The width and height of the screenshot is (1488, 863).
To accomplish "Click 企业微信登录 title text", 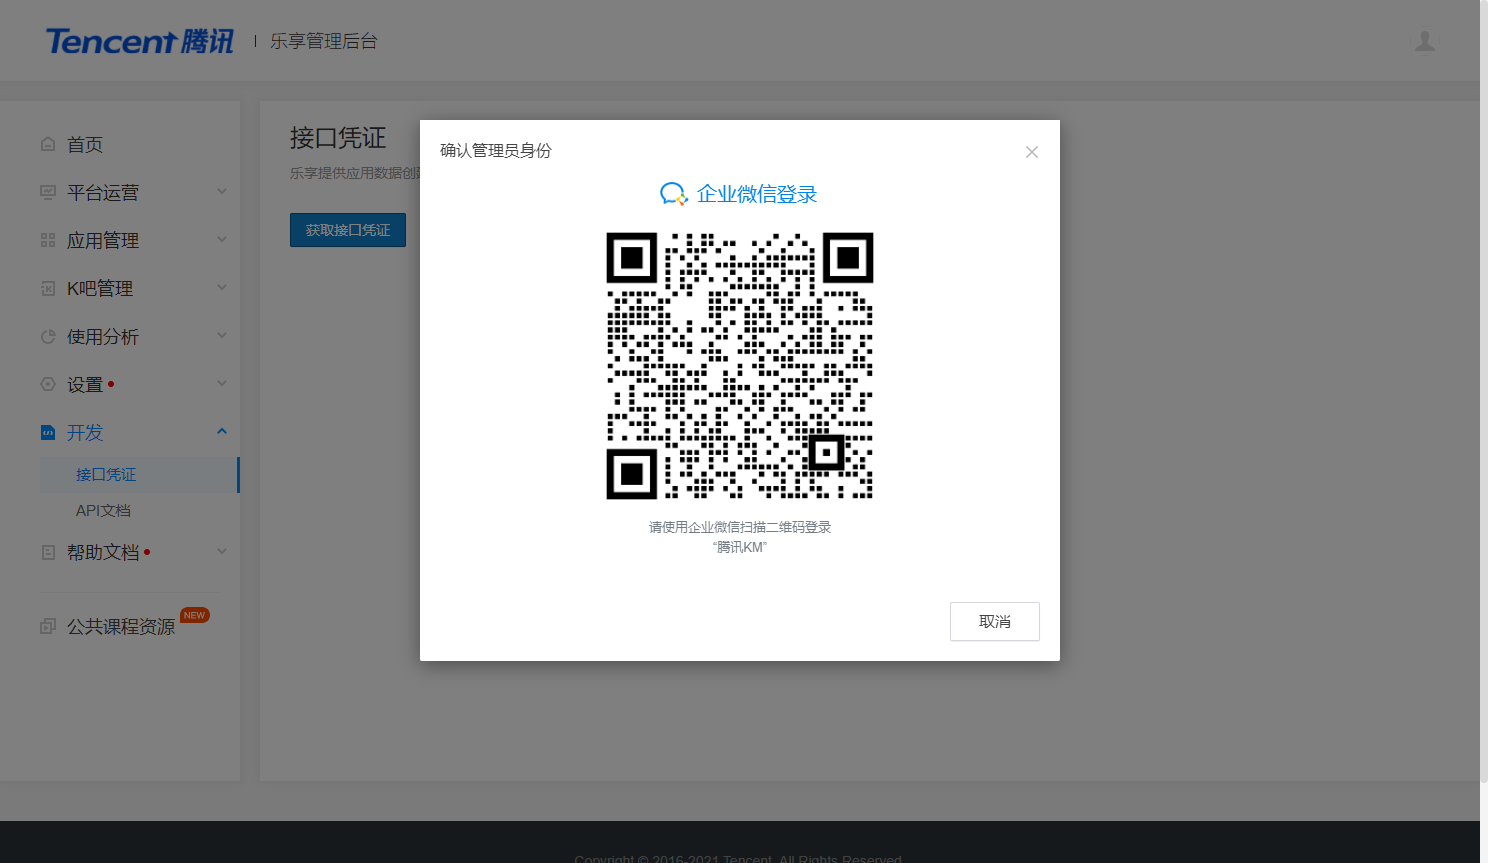I will 757,194.
